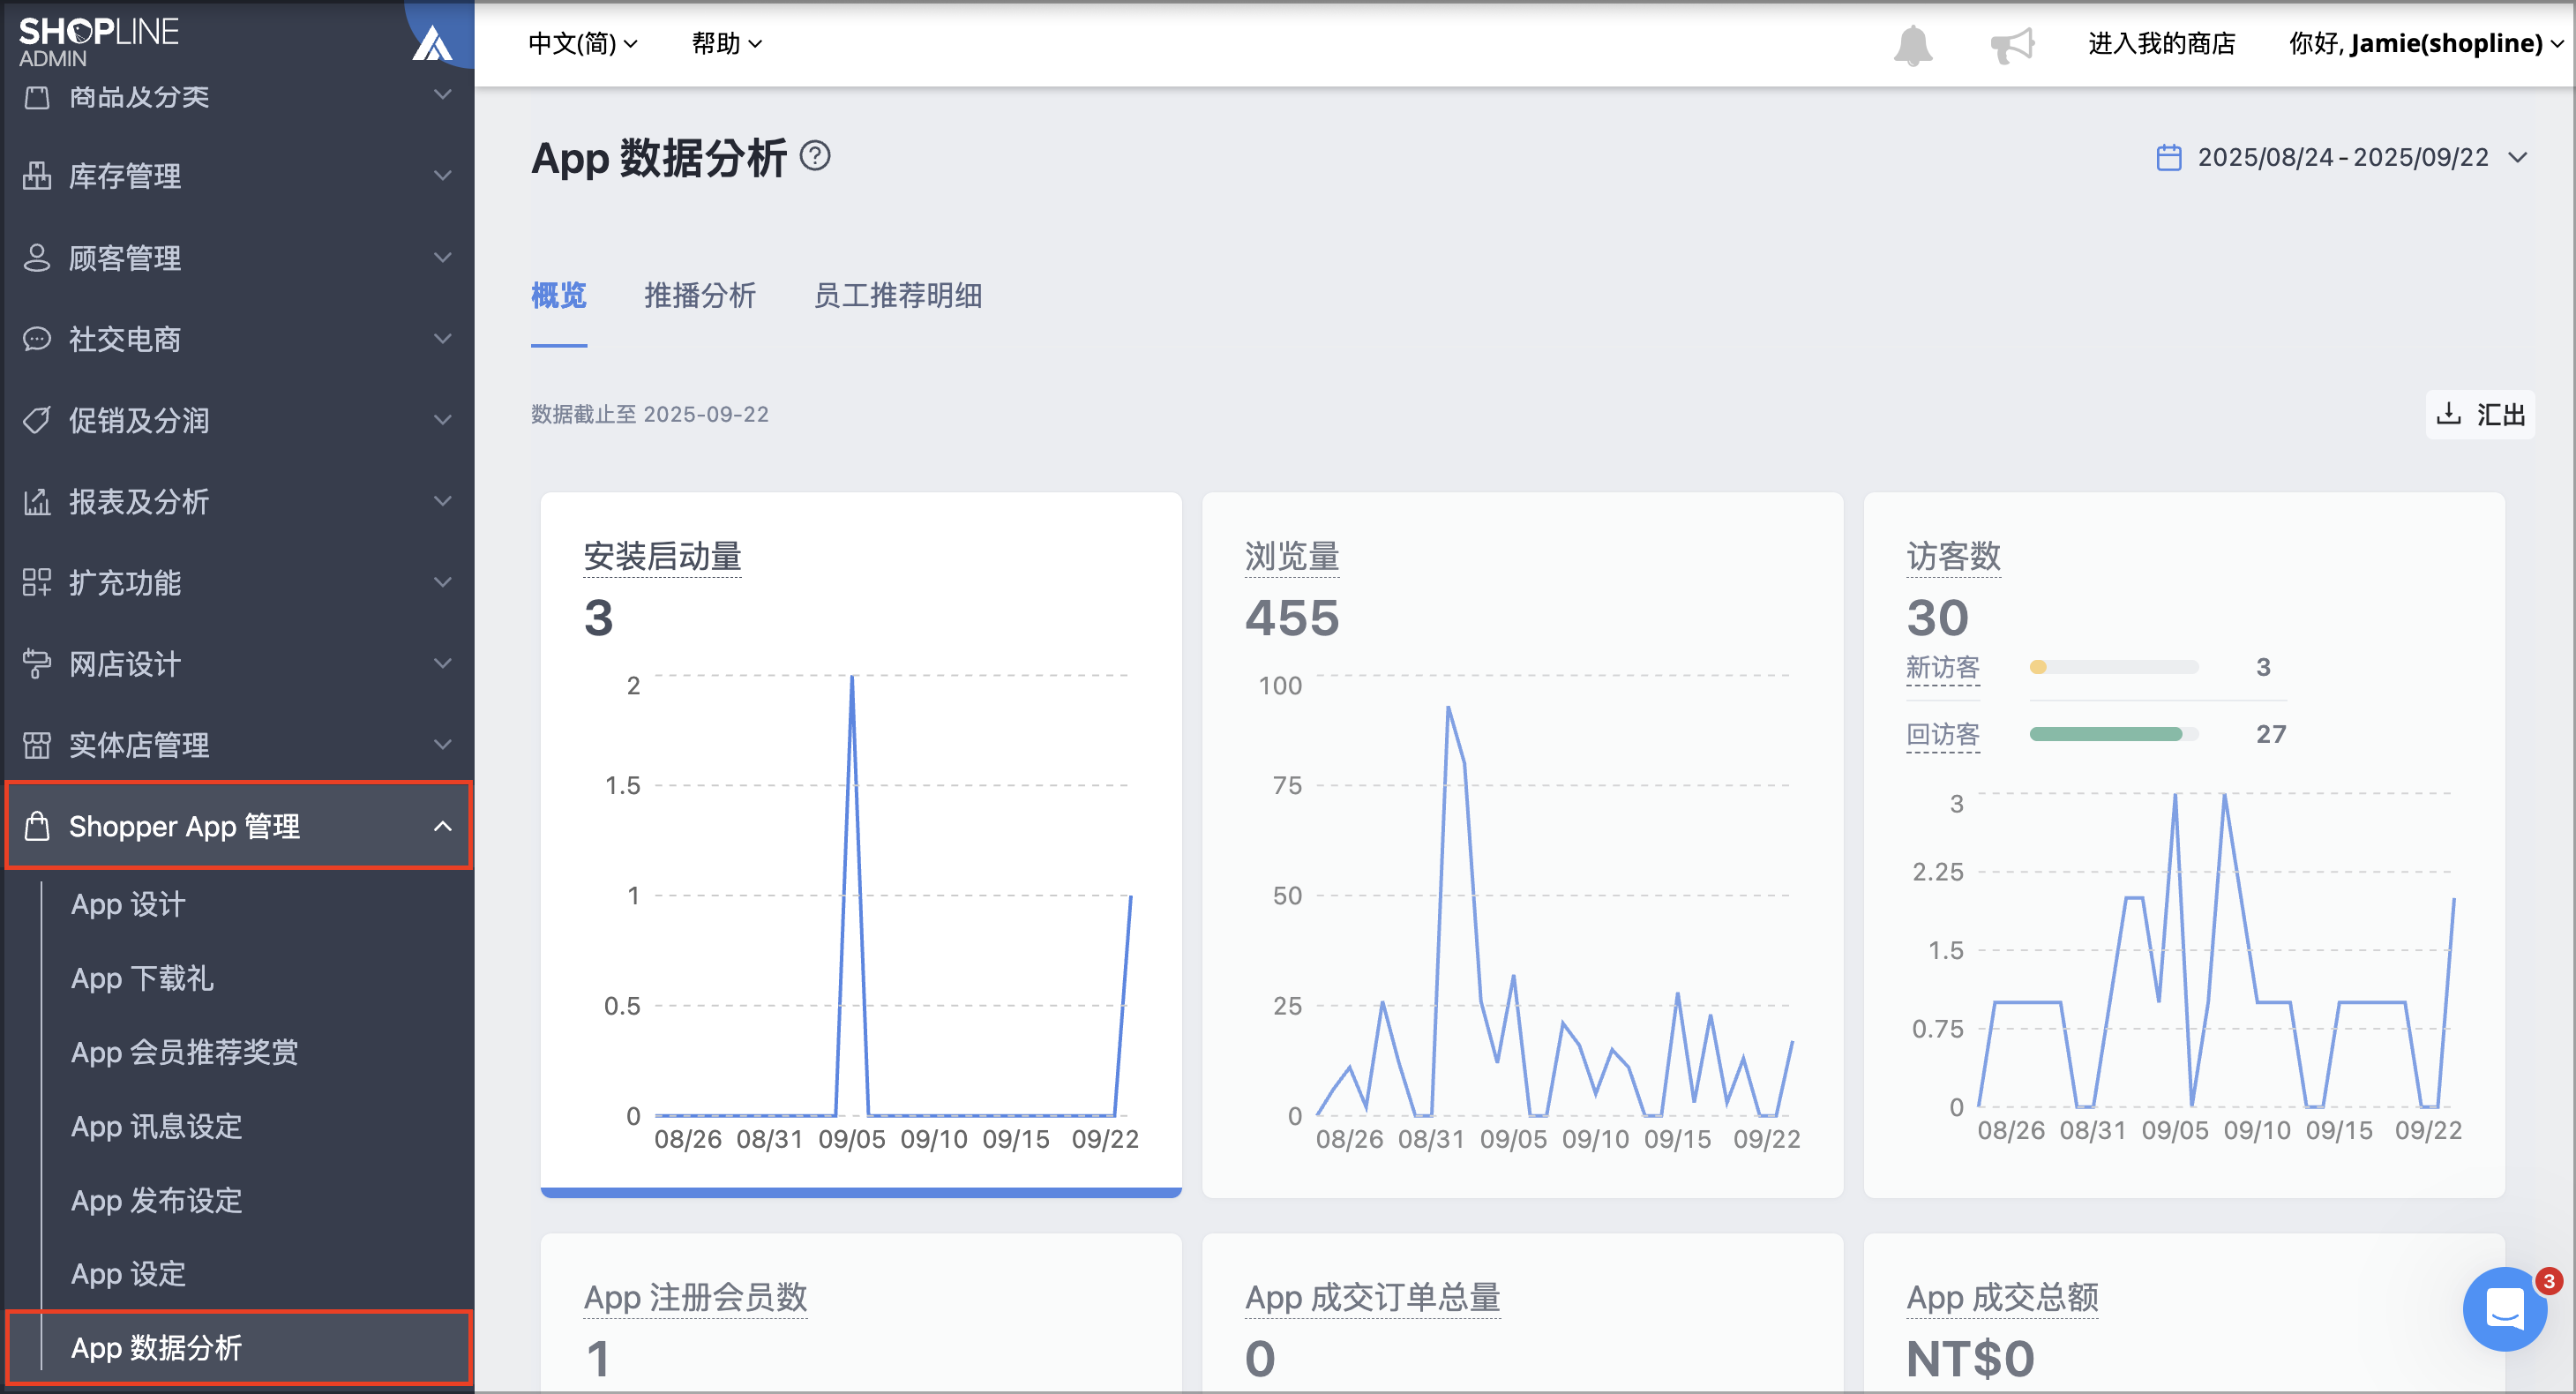Viewport: 2576px width, 1394px height.
Task: Click the SHOPLINE ADMIN logo
Action: coord(98,42)
